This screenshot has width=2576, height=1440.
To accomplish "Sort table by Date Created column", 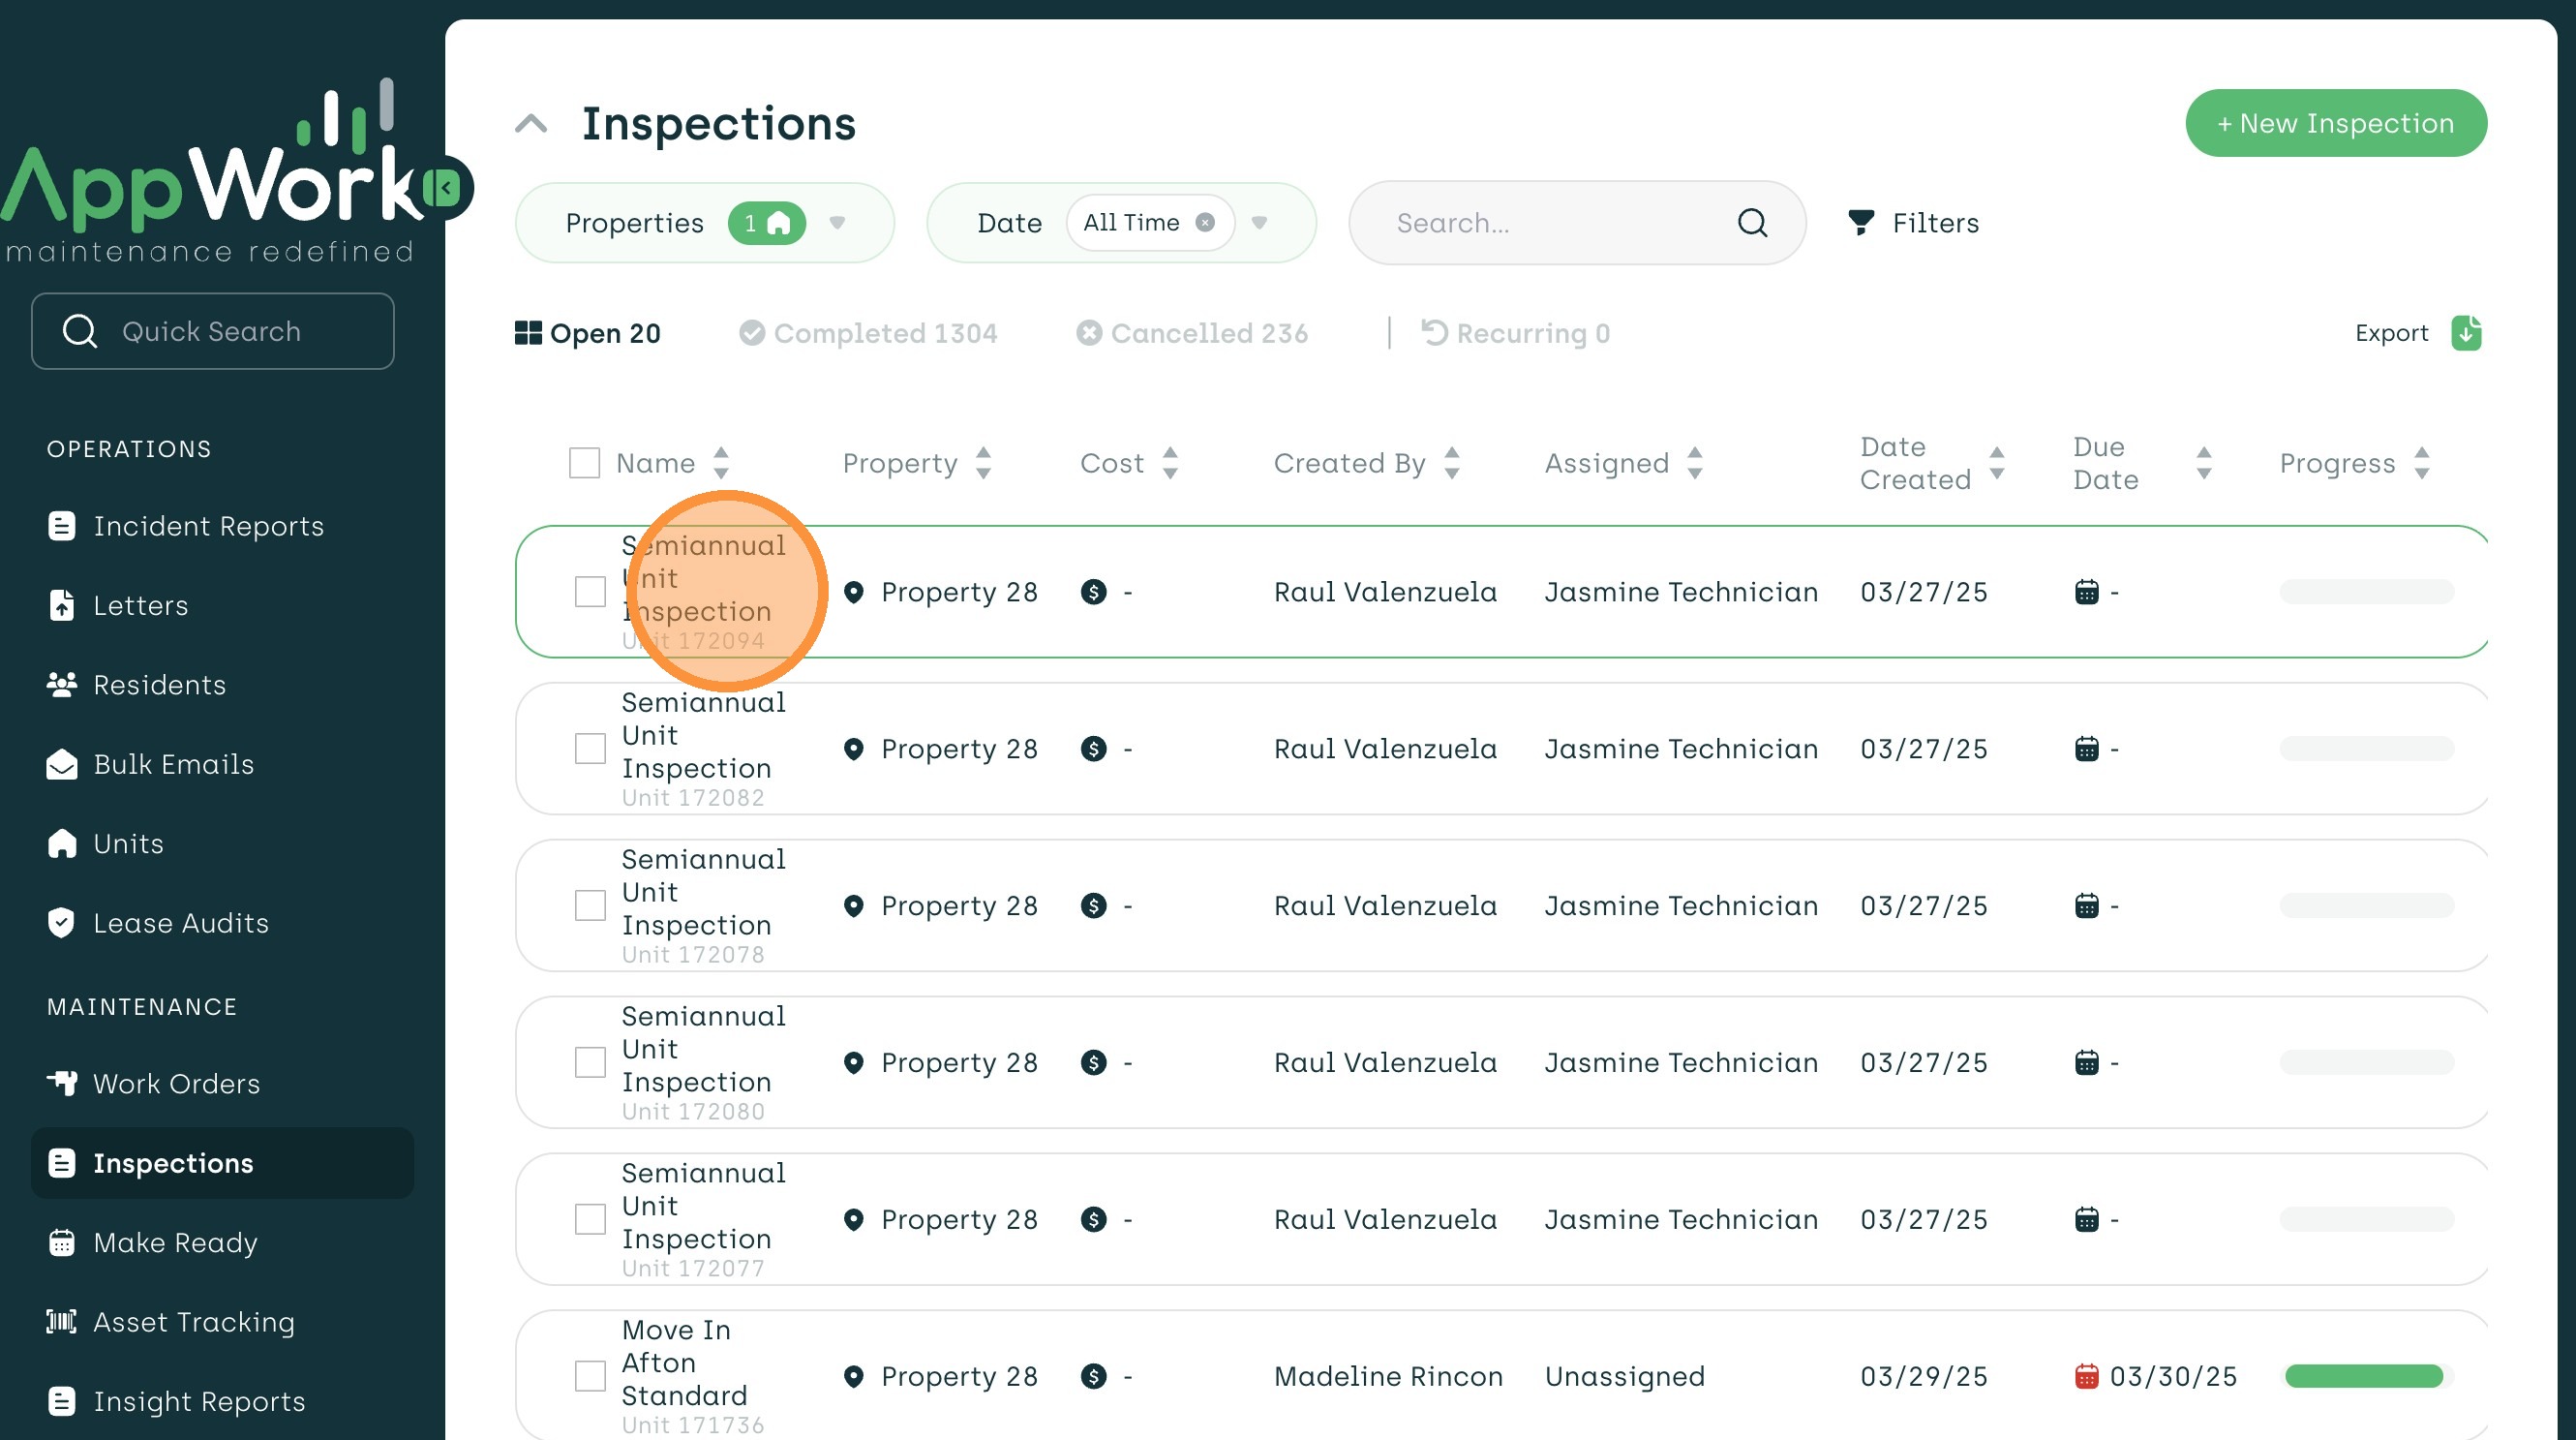I will pyautogui.click(x=1996, y=463).
